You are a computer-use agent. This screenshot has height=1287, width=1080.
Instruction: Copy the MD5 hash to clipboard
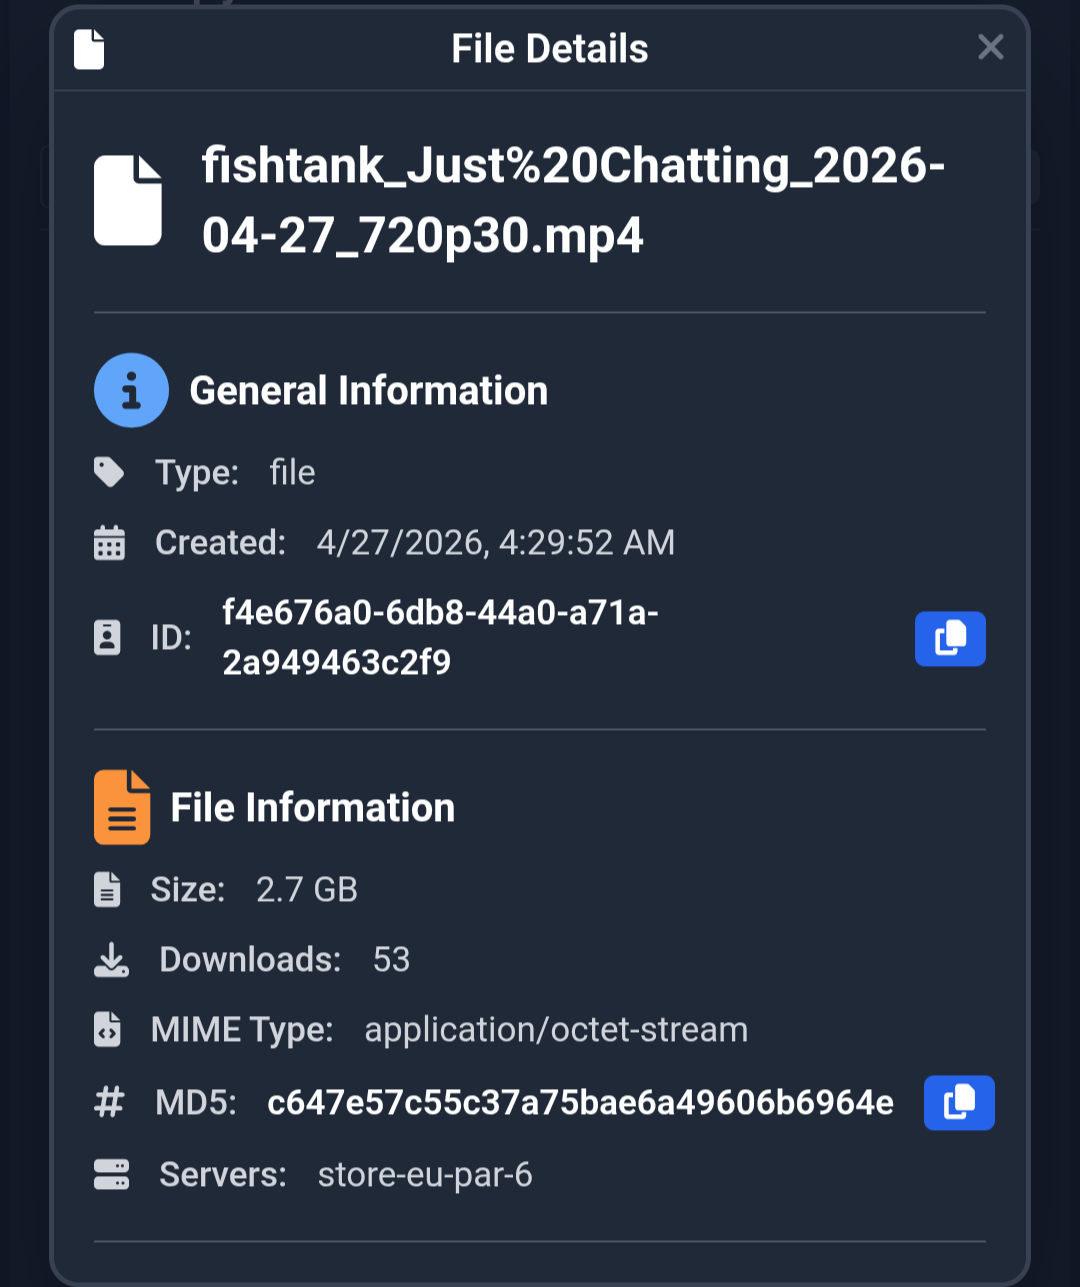(x=959, y=1102)
